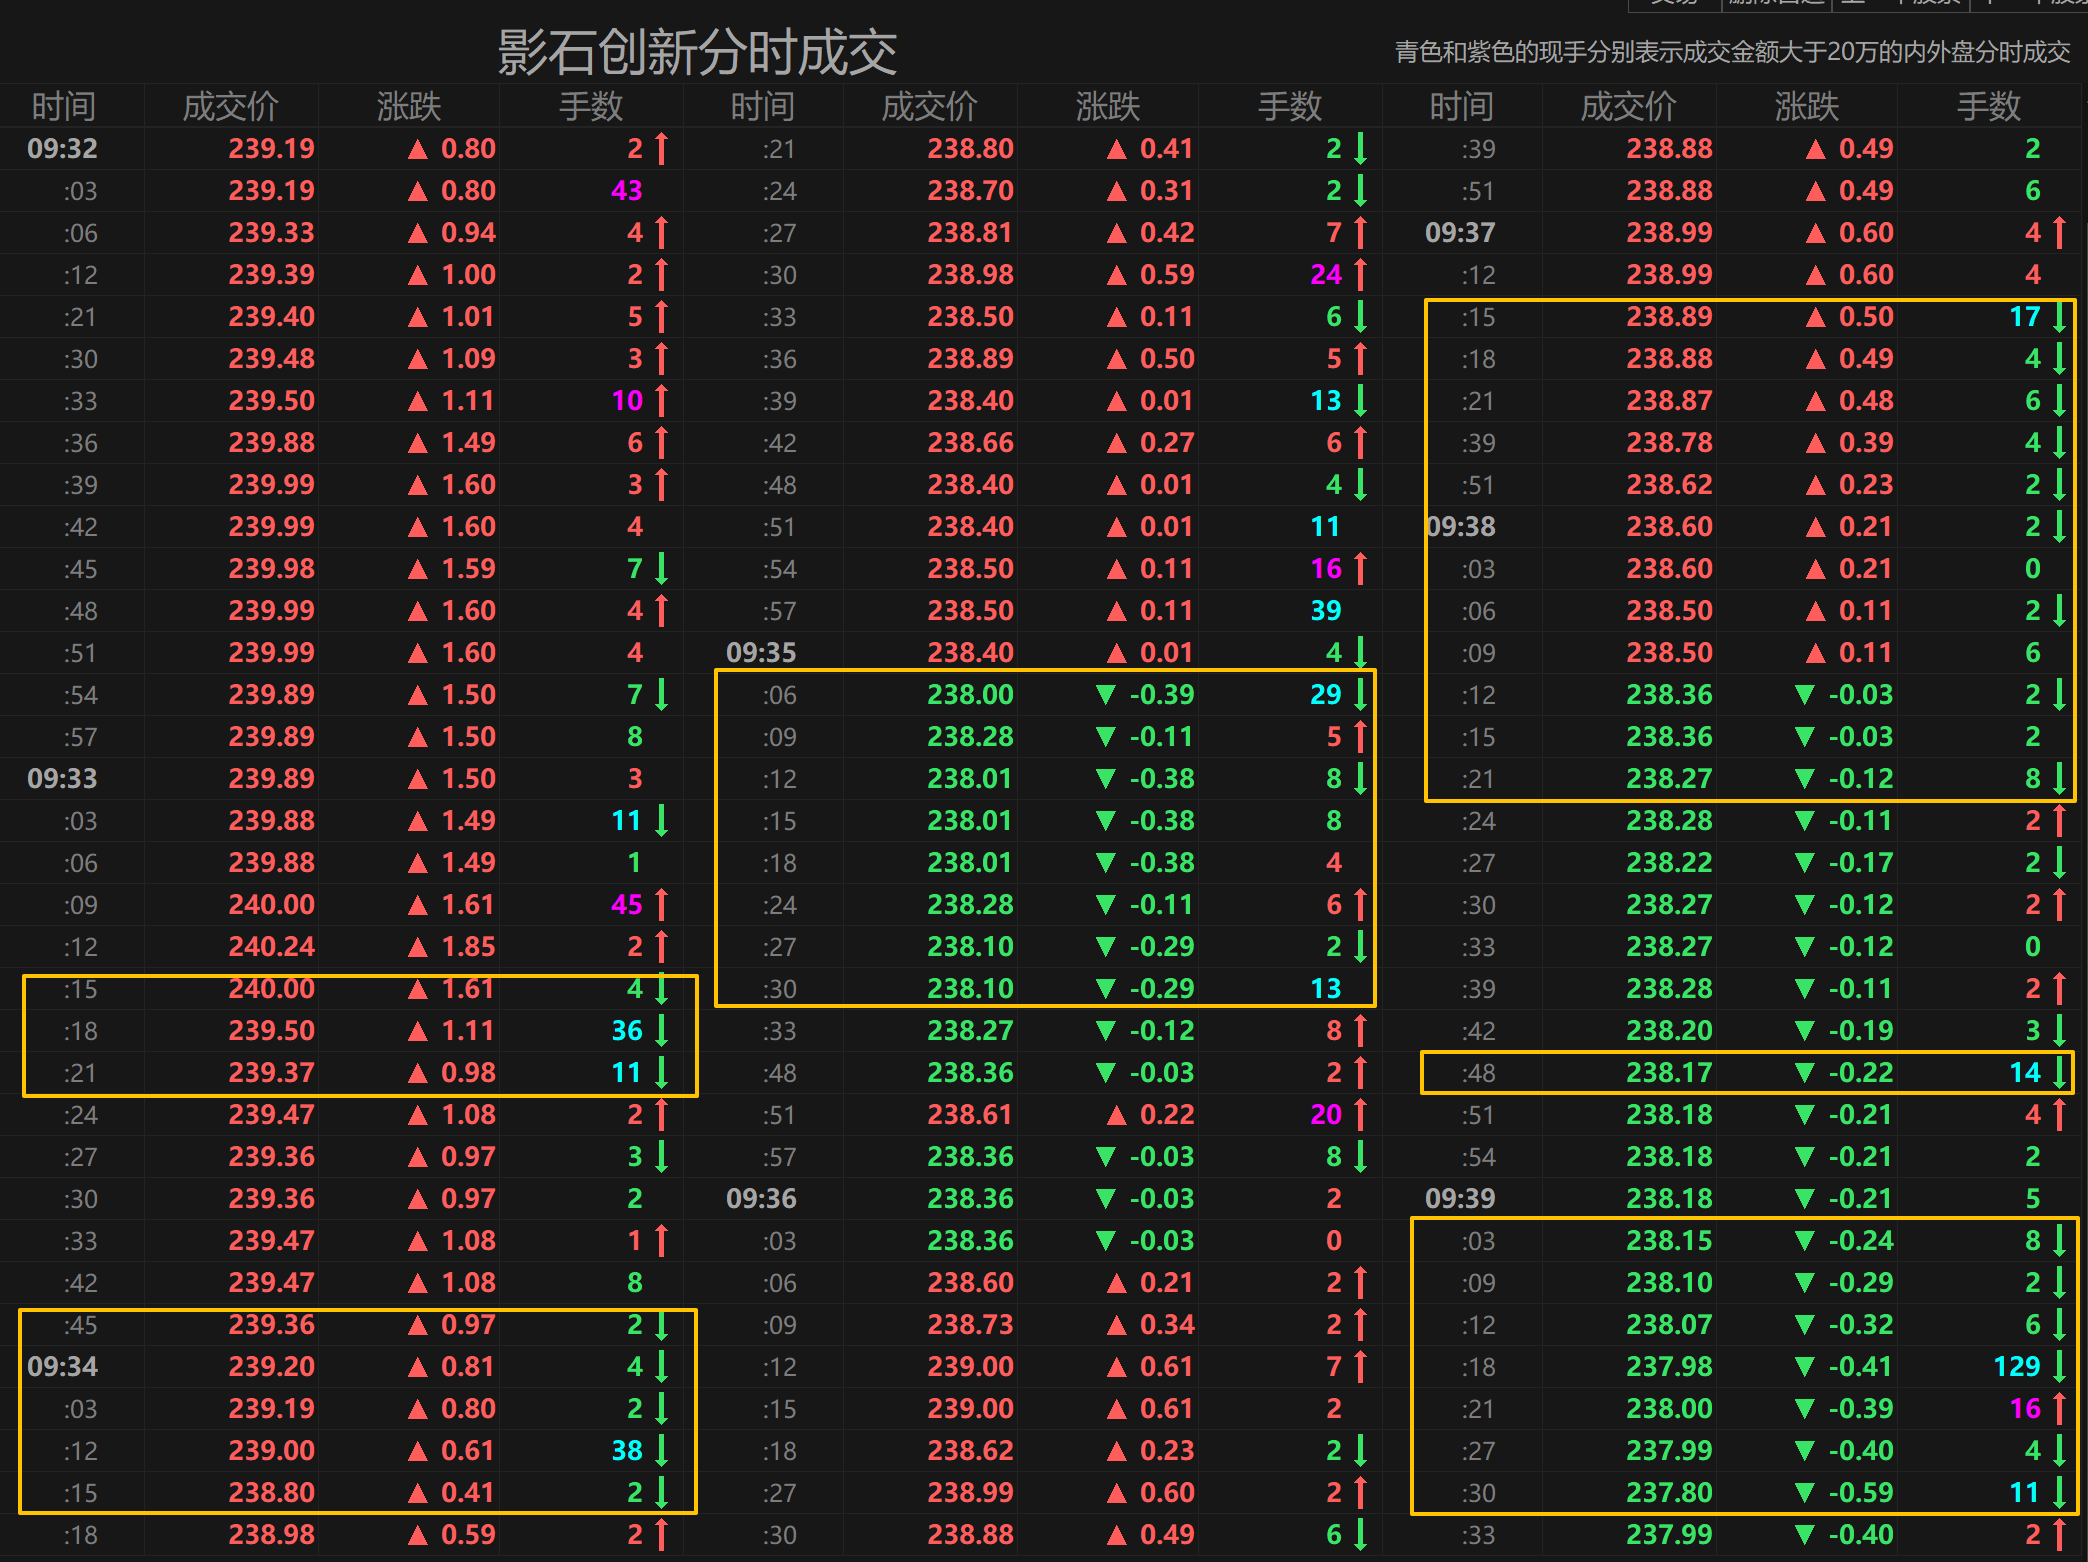
Task: Click the green arrow beside the cyan 29-lot trade
Action: (1360, 694)
